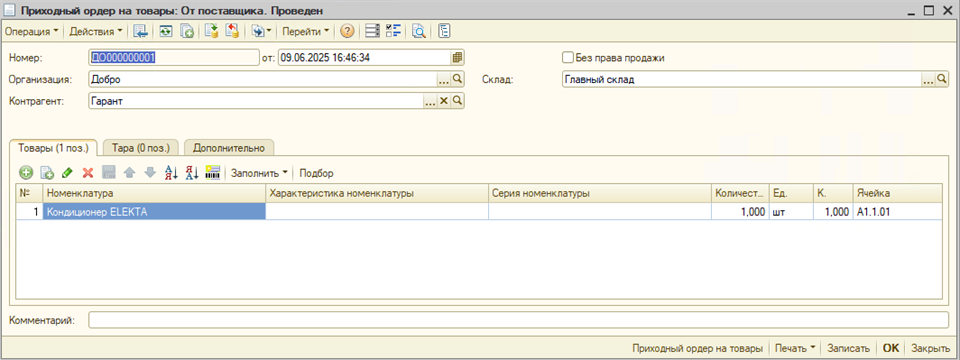This screenshot has width=960, height=360.
Task: Open the create-based-on icon dropdown
Action: pos(261,31)
